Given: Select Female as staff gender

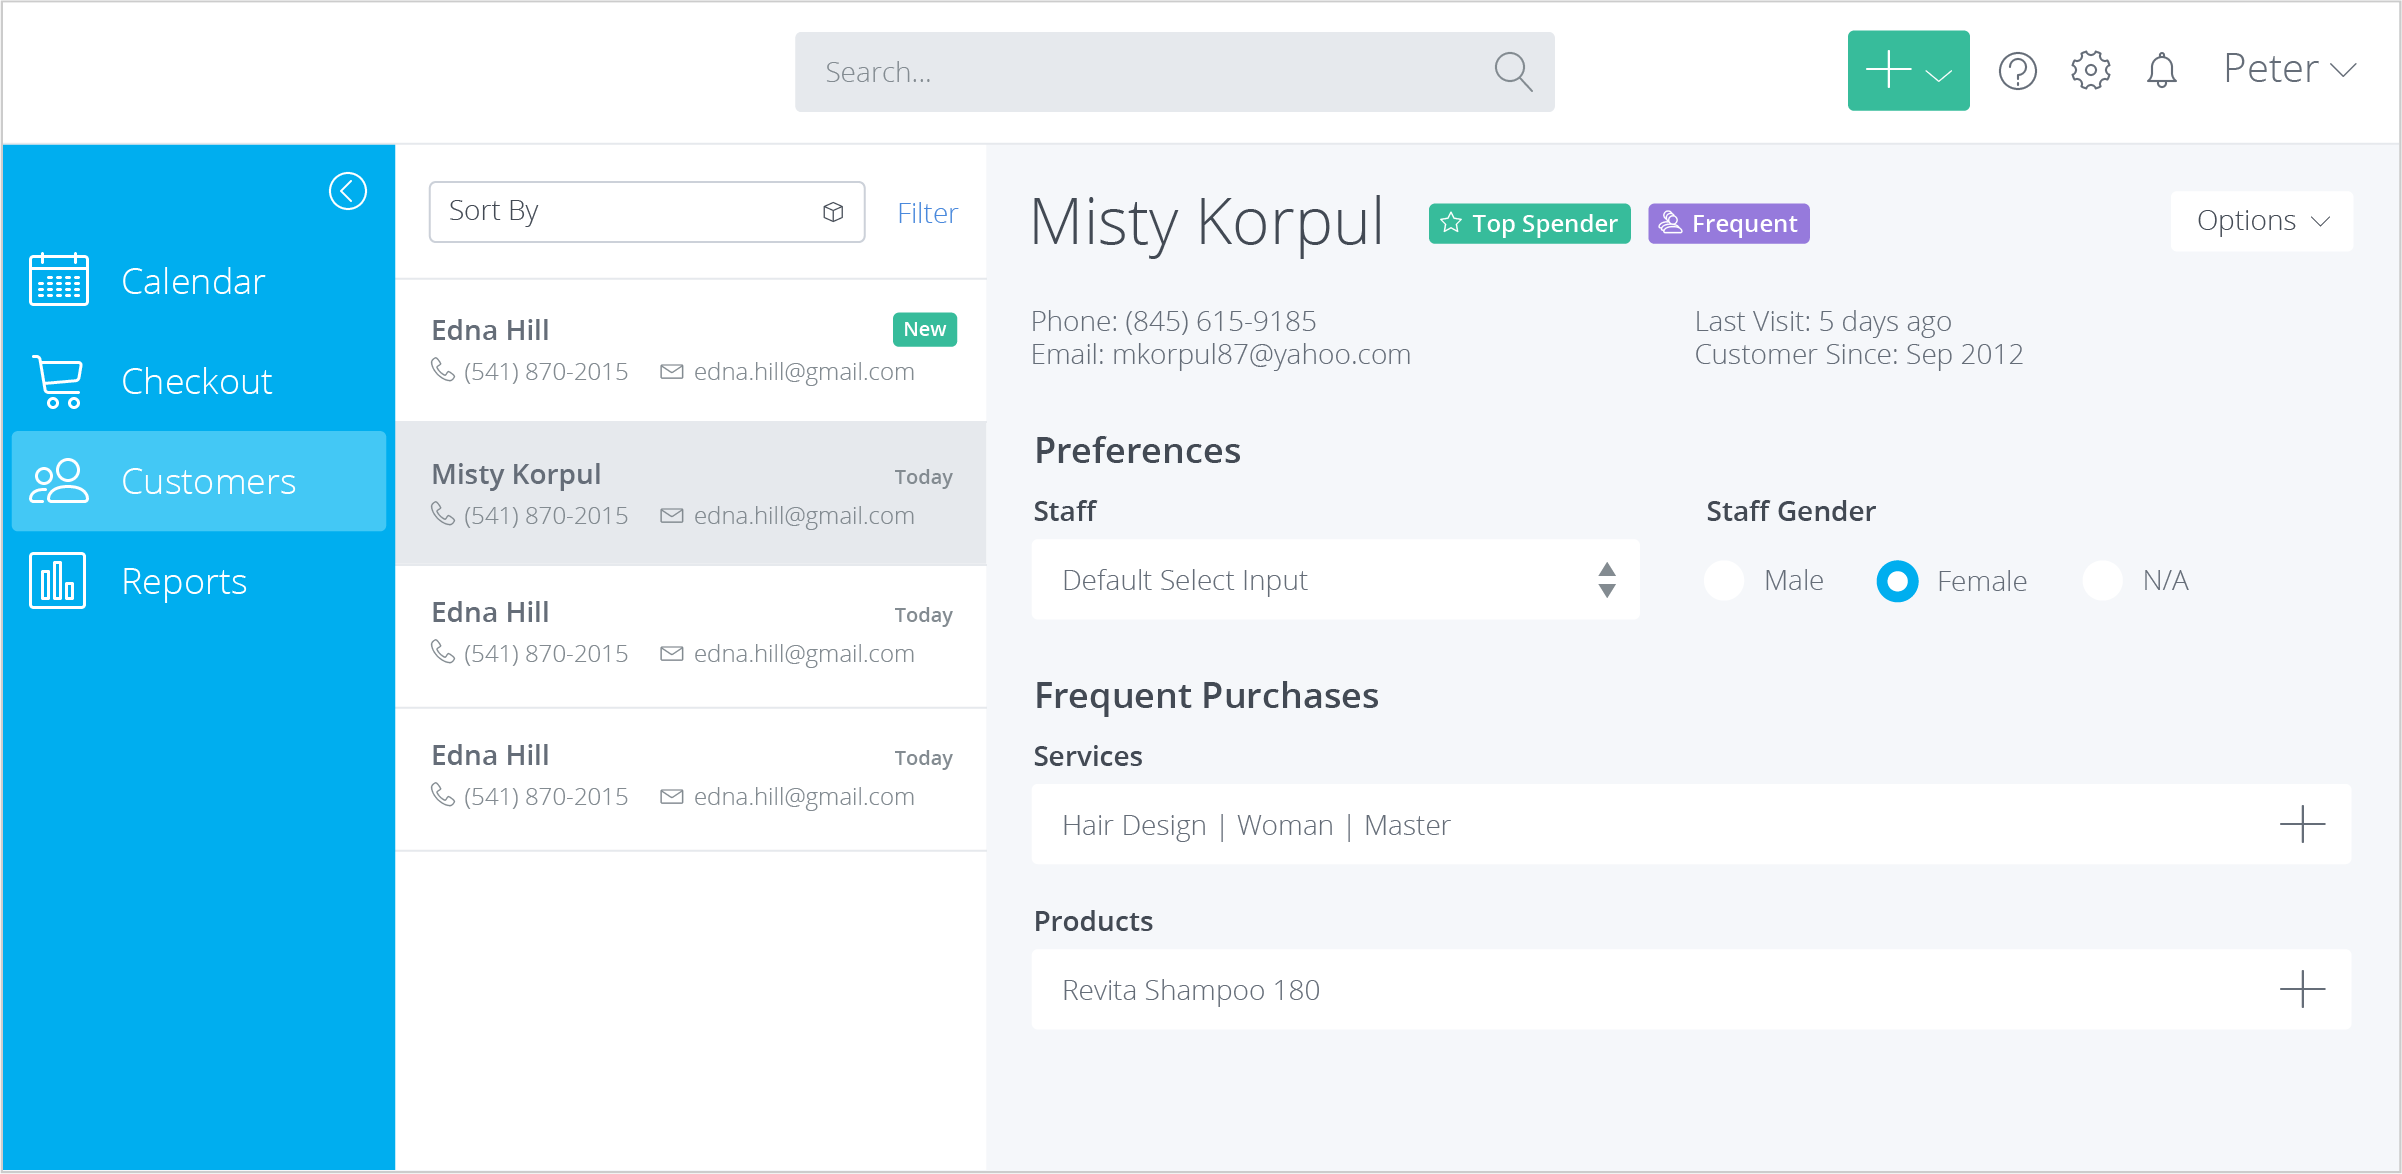Looking at the screenshot, I should 1897,580.
